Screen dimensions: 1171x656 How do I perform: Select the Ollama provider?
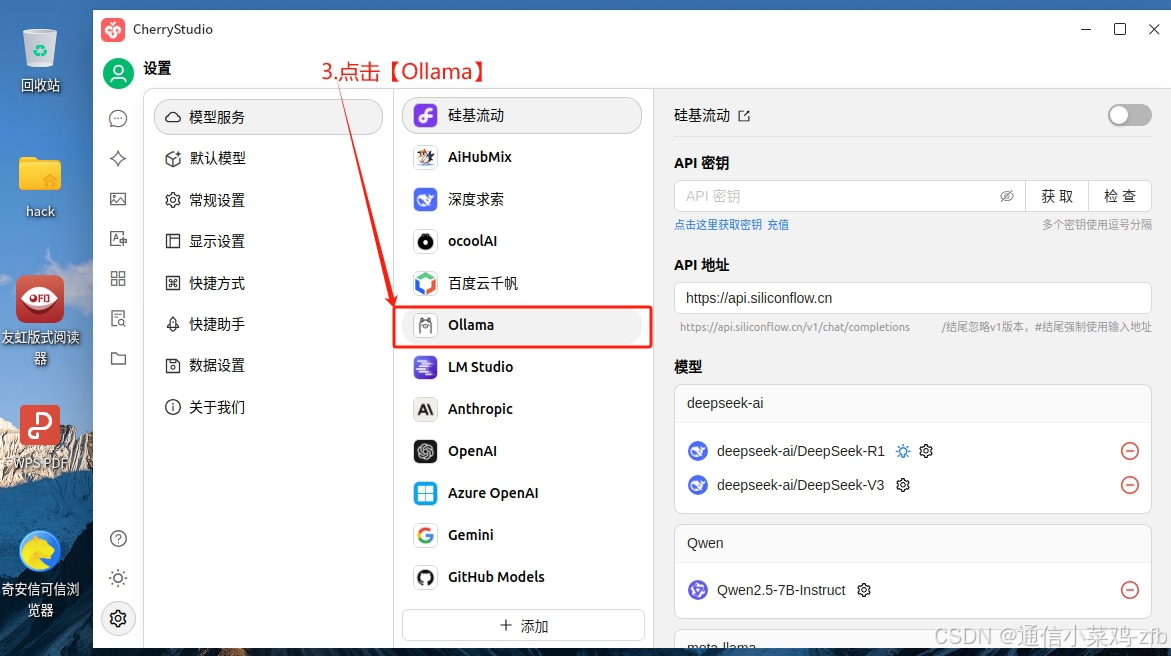coord(521,325)
